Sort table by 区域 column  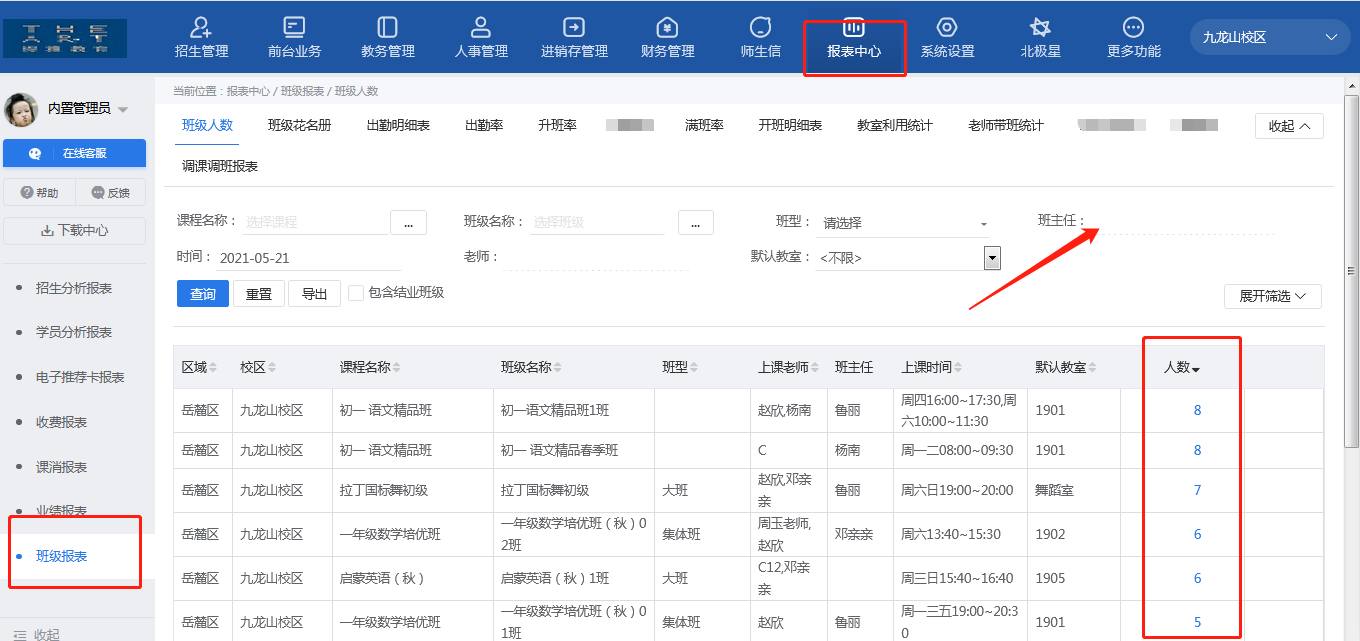(200, 367)
